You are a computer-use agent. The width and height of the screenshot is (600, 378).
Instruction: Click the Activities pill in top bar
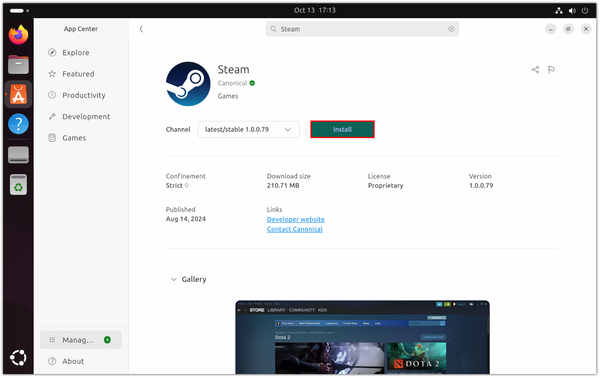click(16, 11)
